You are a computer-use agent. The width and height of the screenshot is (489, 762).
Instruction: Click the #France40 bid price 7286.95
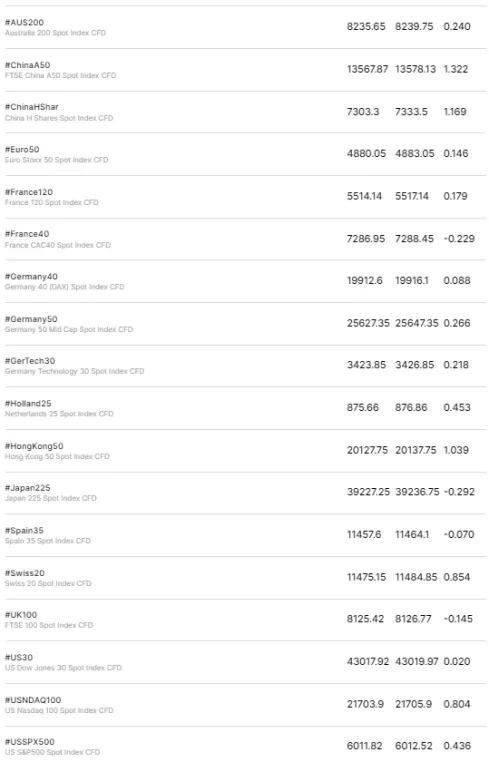point(366,239)
